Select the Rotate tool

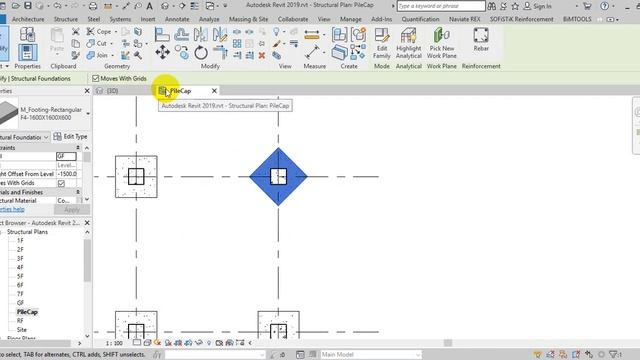click(201, 53)
